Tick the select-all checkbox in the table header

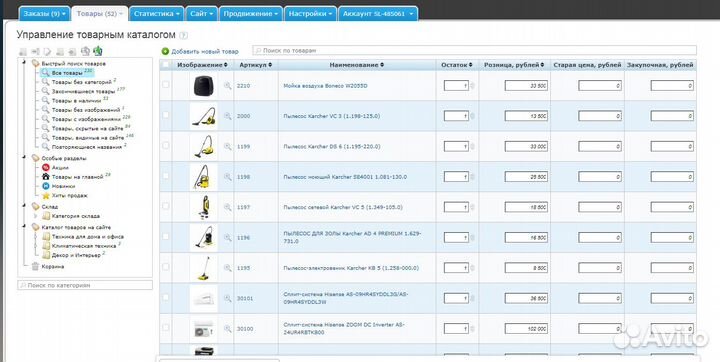click(166, 65)
